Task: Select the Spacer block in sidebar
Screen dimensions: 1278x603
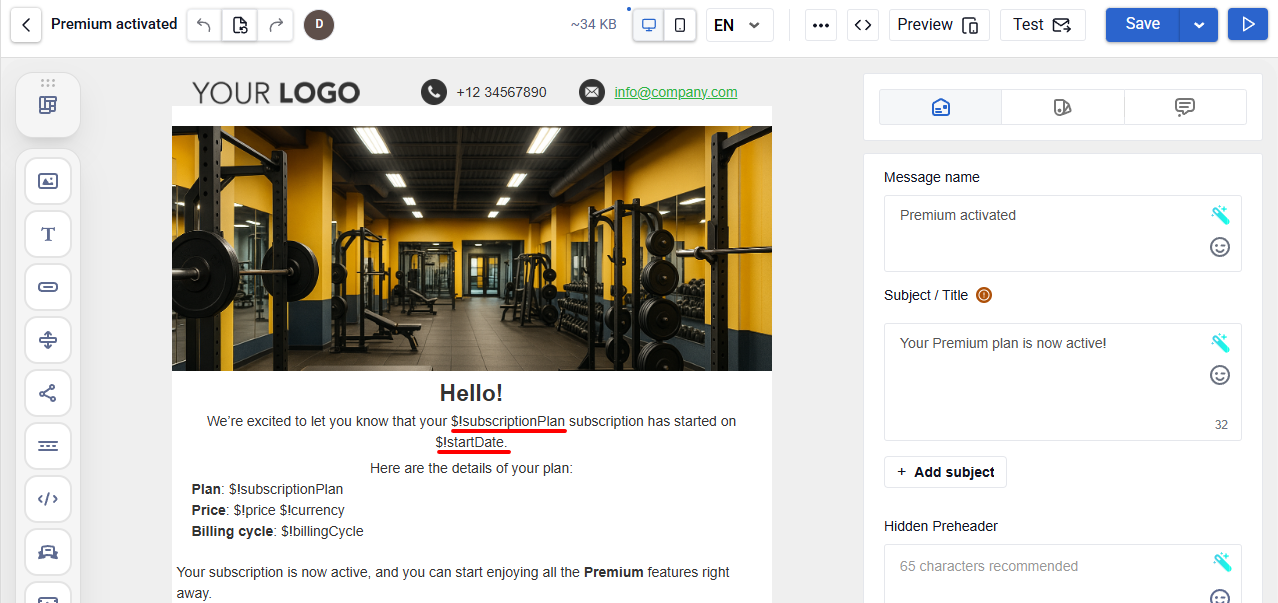Action: (48, 340)
